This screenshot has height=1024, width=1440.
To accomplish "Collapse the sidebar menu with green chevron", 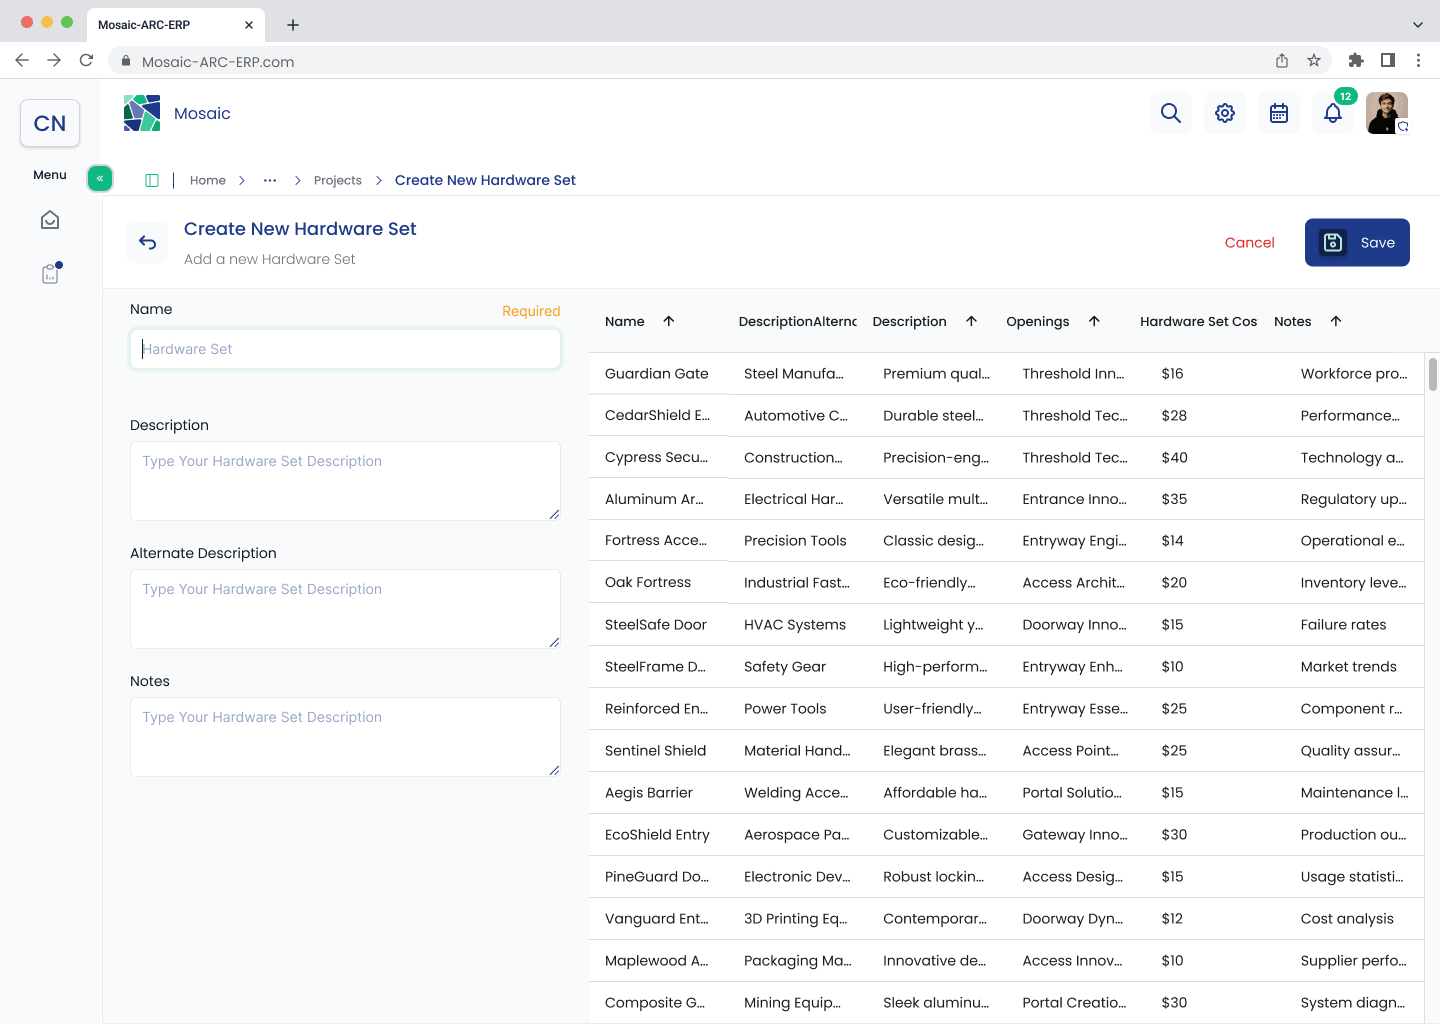I will pos(100,178).
